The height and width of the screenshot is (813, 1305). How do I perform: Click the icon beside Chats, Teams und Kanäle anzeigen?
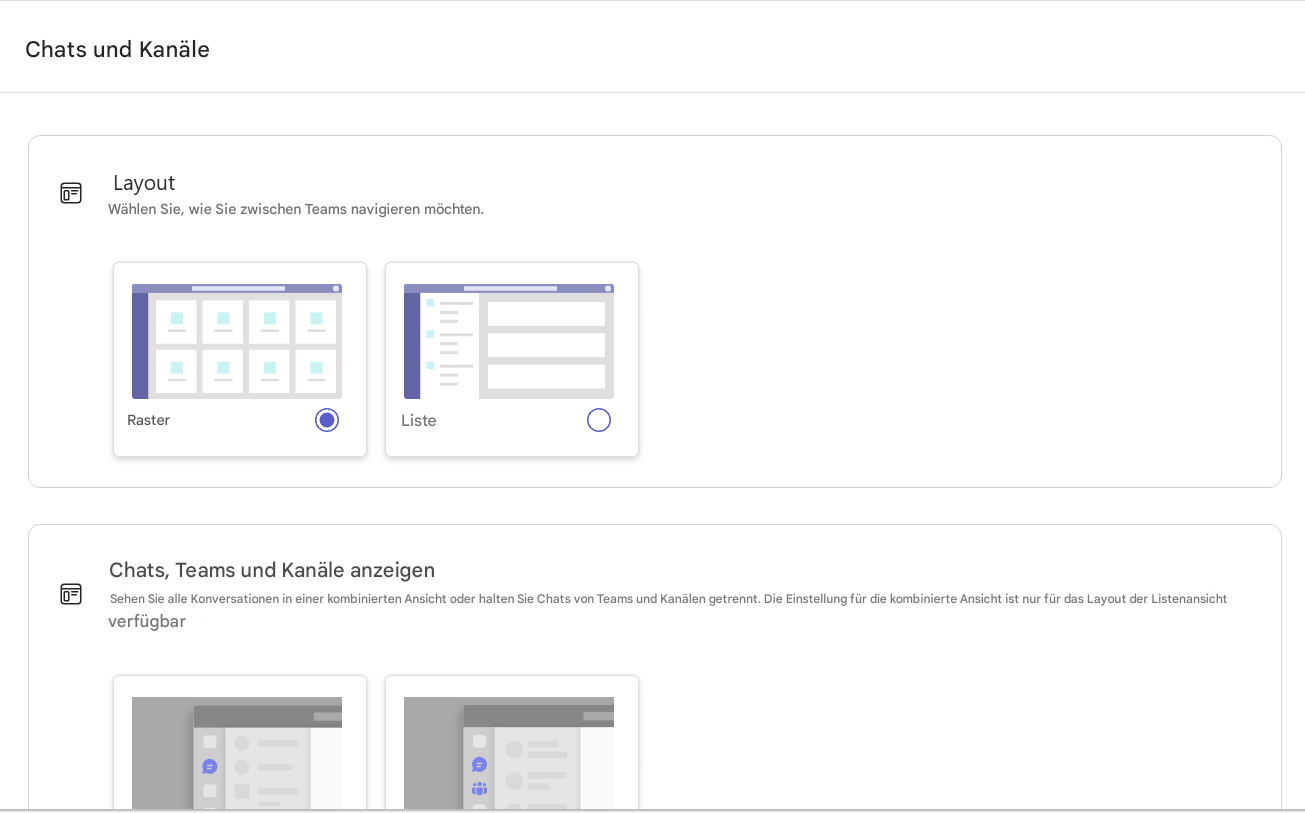point(71,594)
